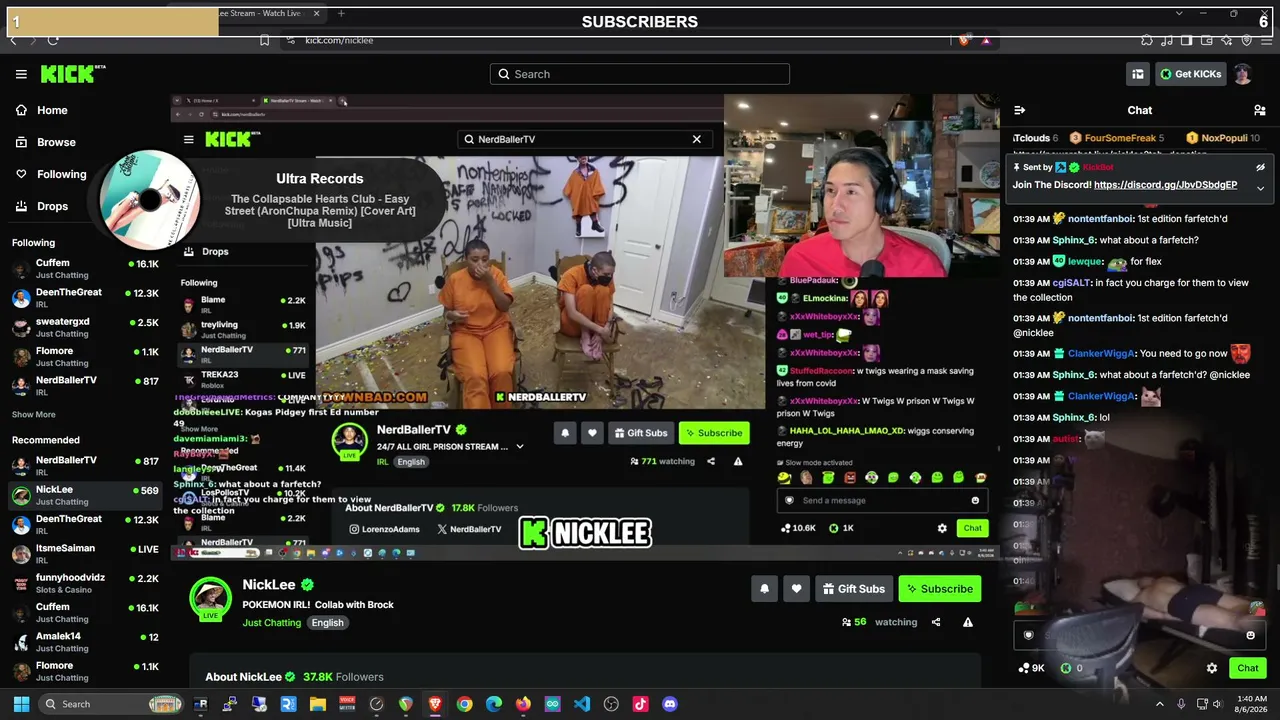The width and height of the screenshot is (1280, 720).
Task: Click the Get KICKs button
Action: [x=1190, y=74]
